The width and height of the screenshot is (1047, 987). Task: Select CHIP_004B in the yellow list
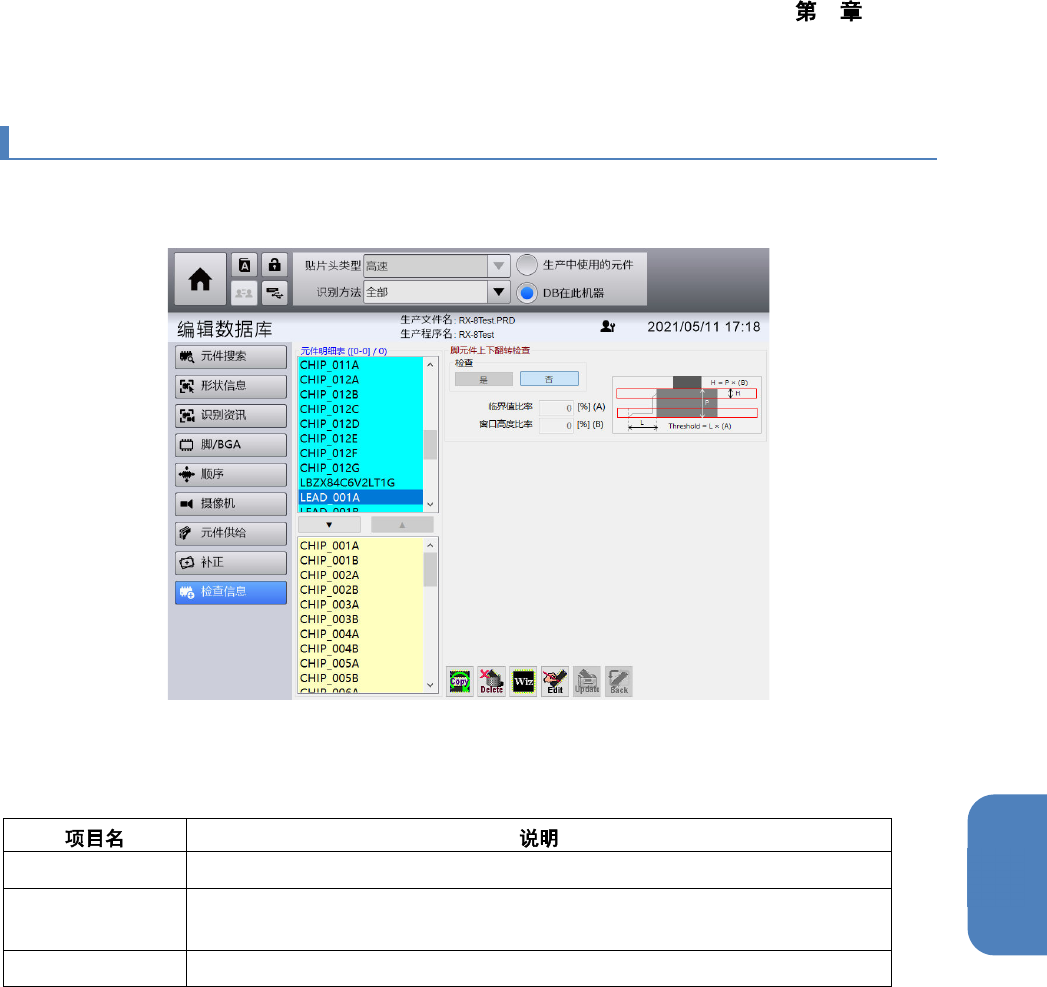(361, 648)
